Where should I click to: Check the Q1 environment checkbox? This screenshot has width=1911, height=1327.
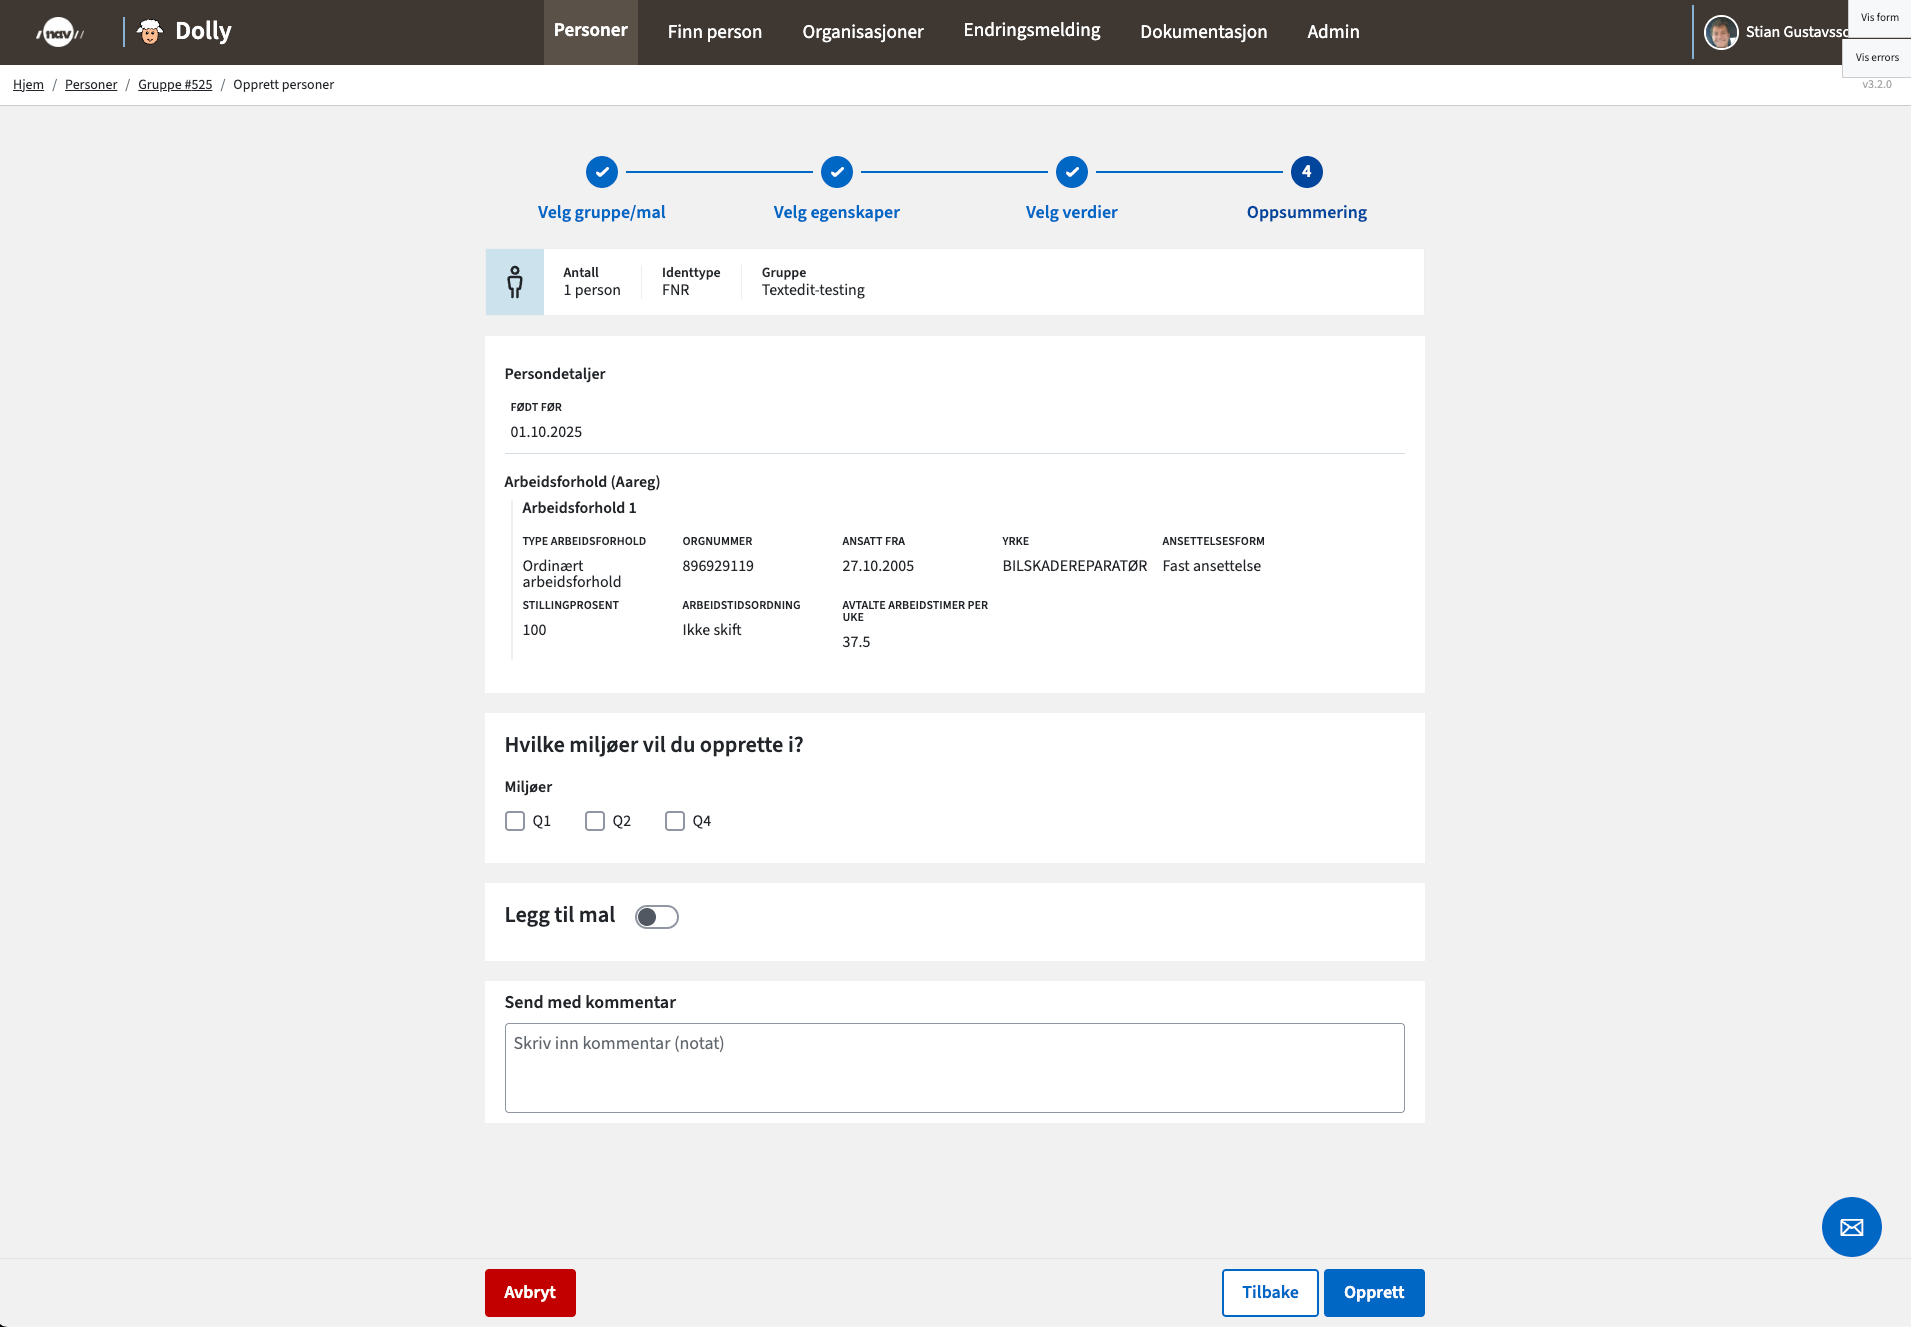pos(515,821)
